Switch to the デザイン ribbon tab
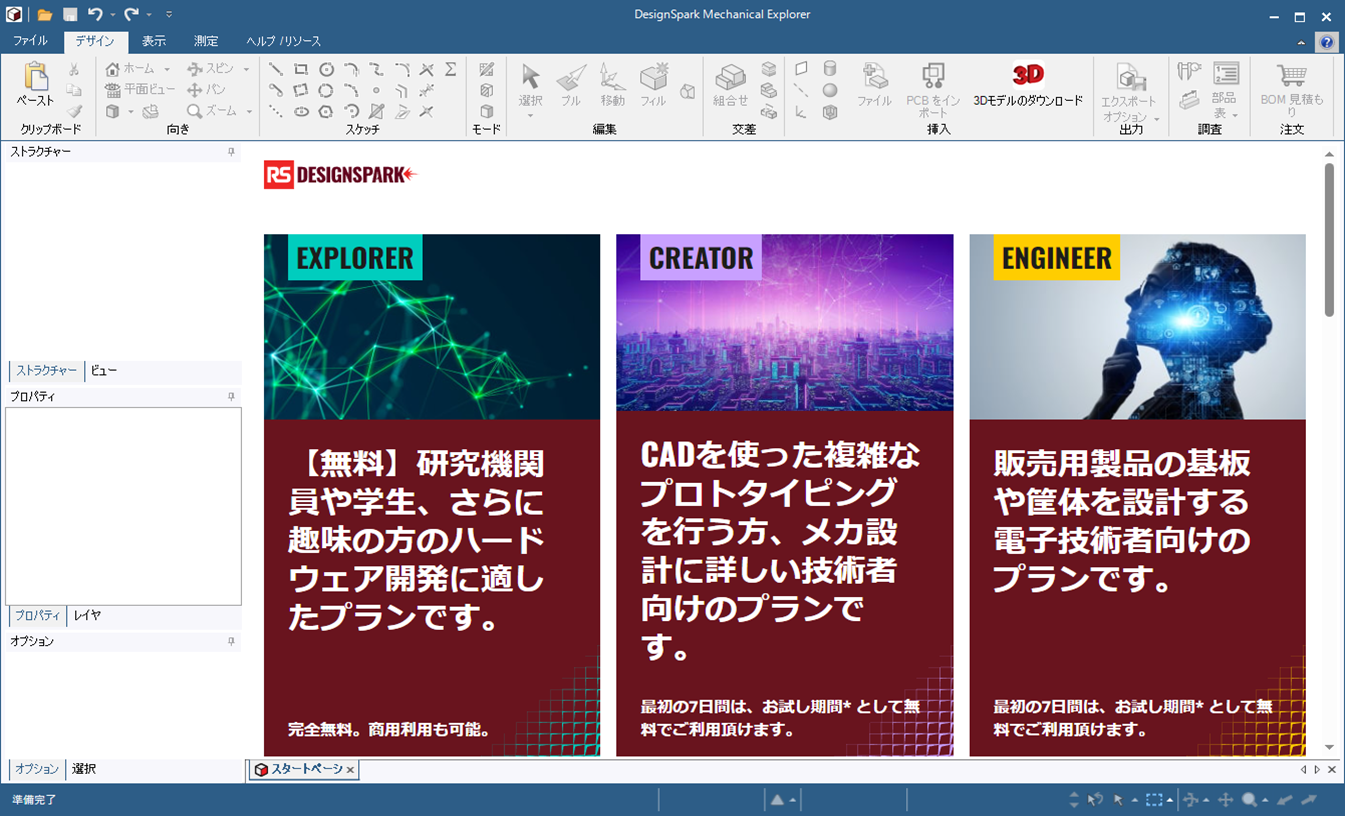This screenshot has width=1345, height=816. (95, 42)
